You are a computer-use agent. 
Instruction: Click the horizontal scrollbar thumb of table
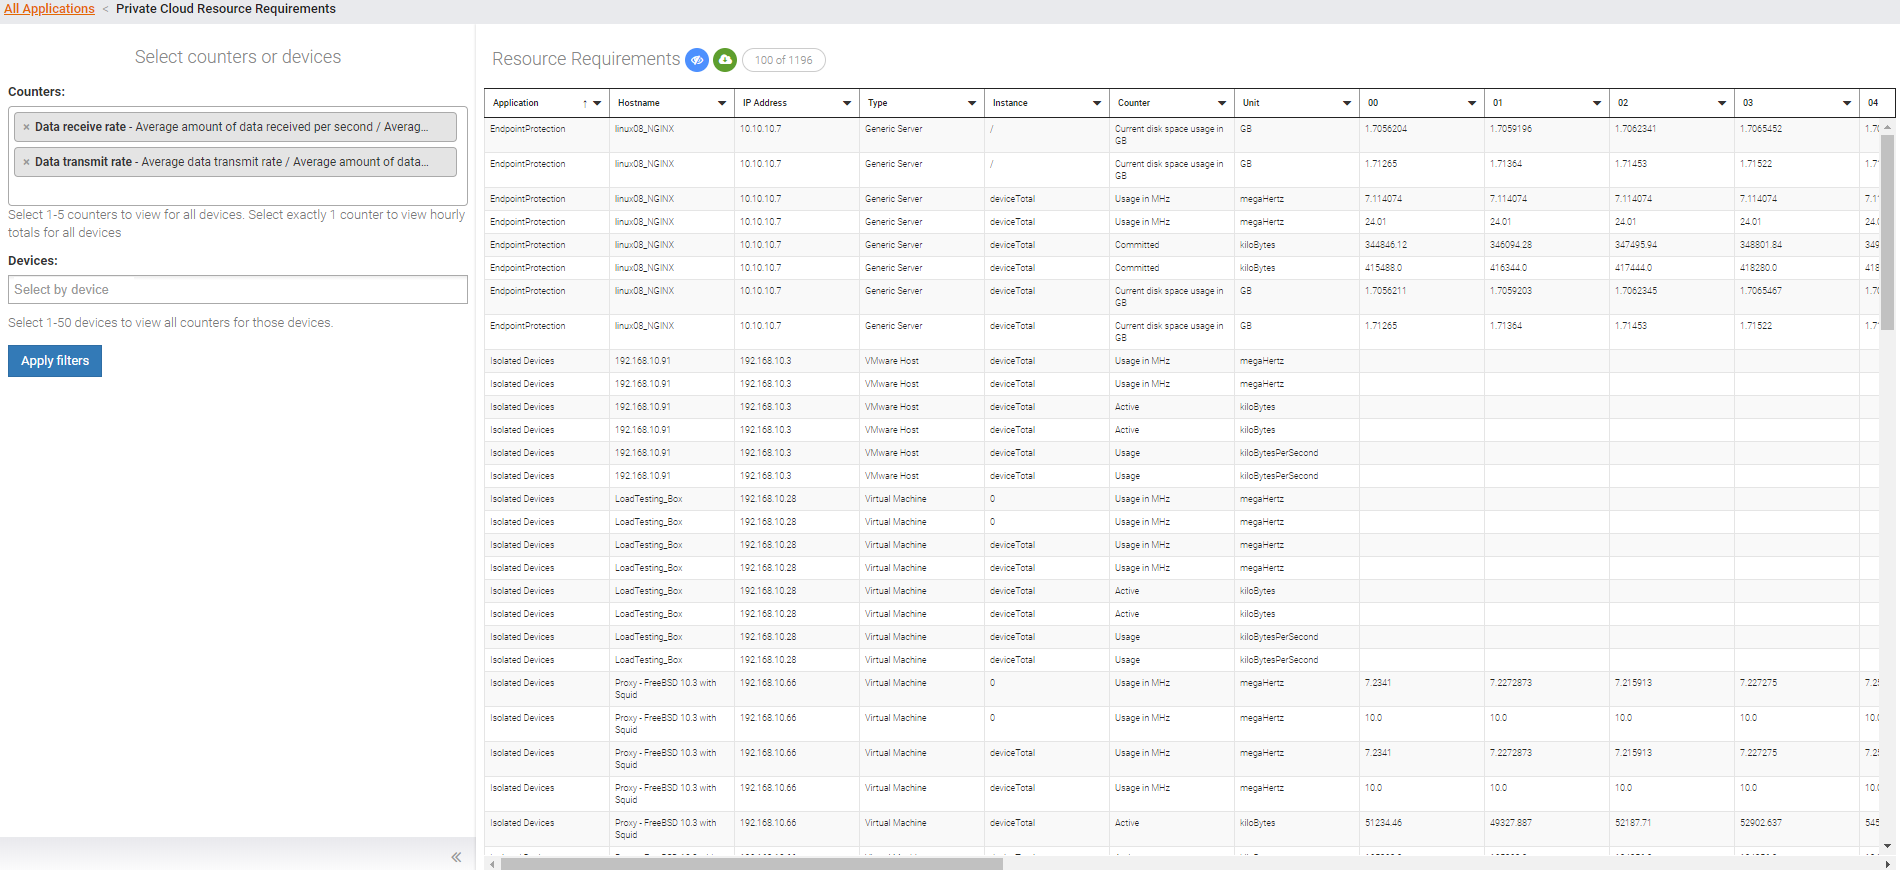pyautogui.click(x=751, y=864)
